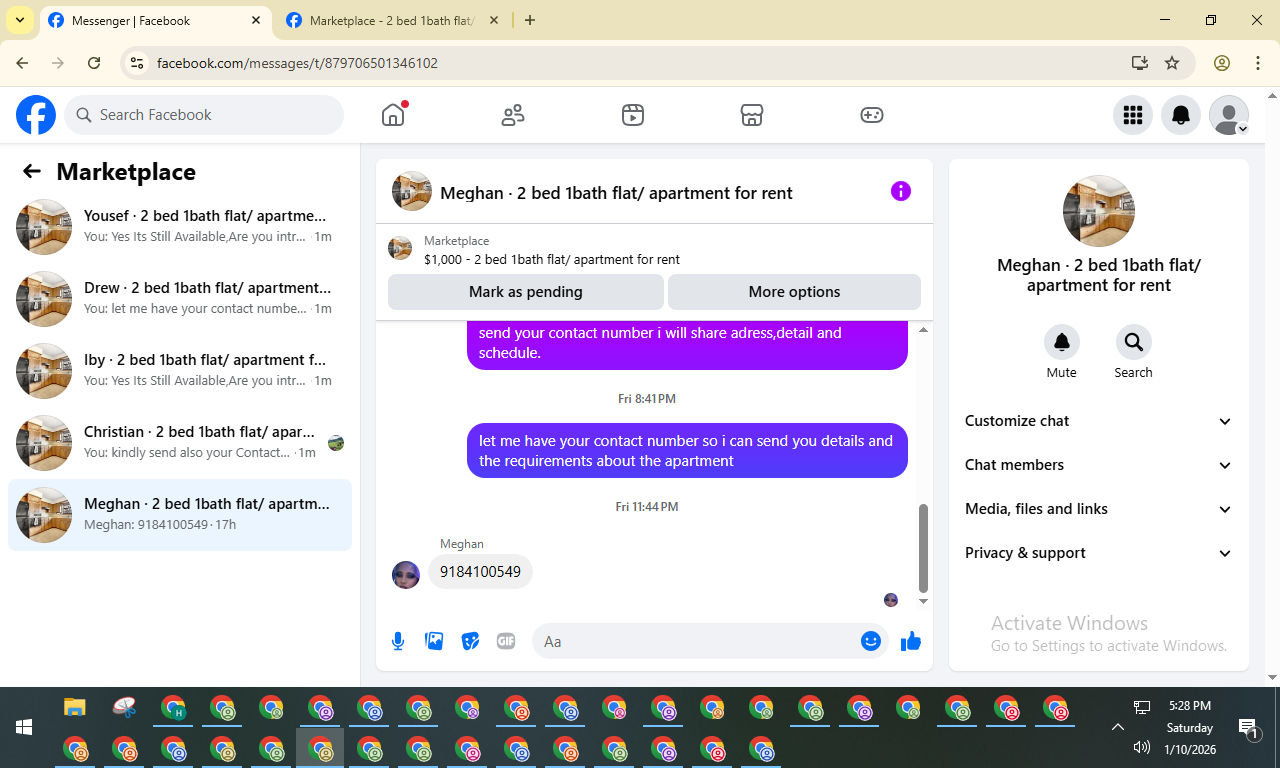Open taskbar notification center icon
The height and width of the screenshot is (768, 1280).
pos(1248,728)
